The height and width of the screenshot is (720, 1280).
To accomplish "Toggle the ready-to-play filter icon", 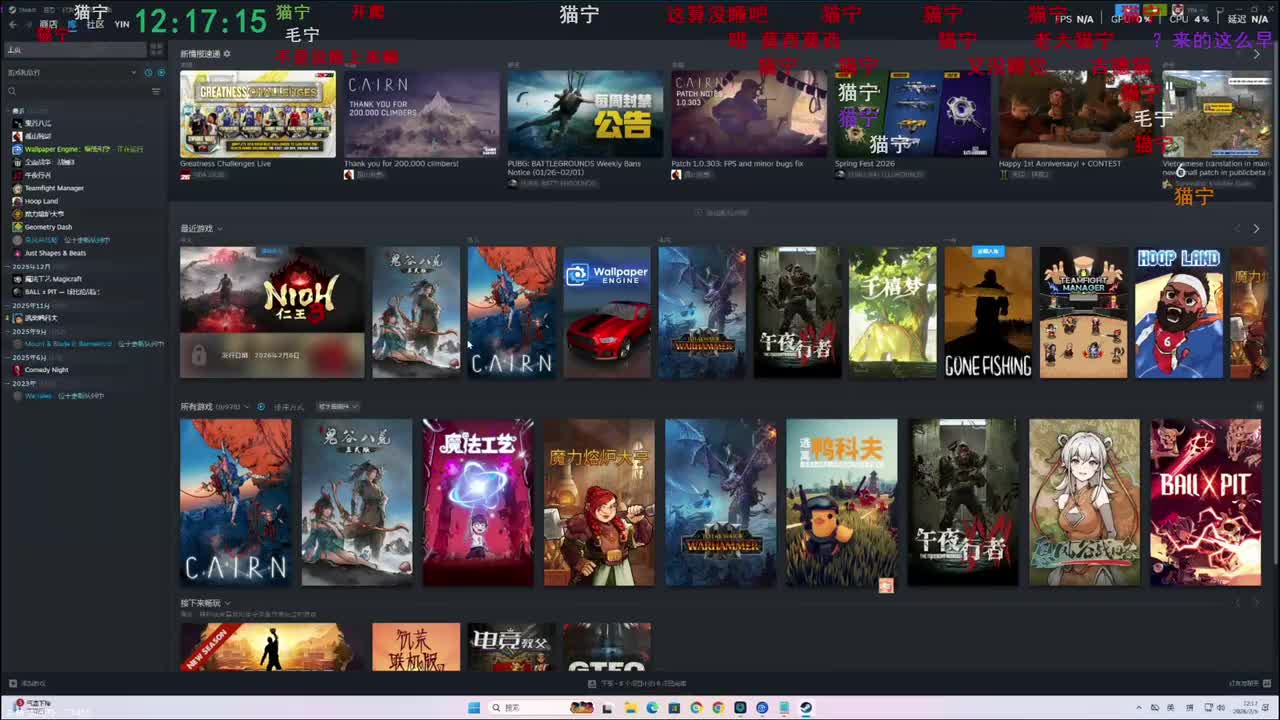I will click(160, 72).
